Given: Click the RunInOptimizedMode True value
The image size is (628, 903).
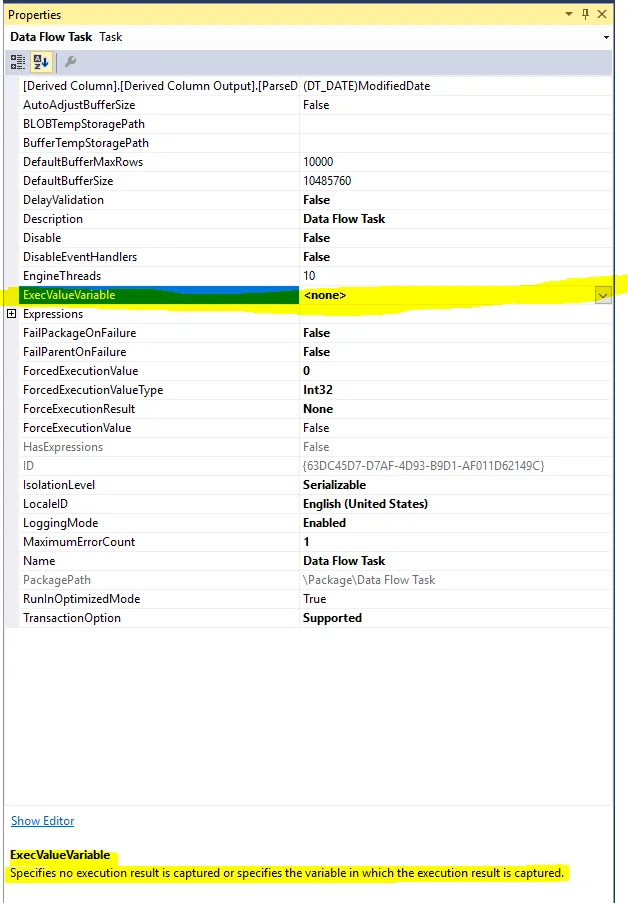Looking at the screenshot, I should coord(315,599).
